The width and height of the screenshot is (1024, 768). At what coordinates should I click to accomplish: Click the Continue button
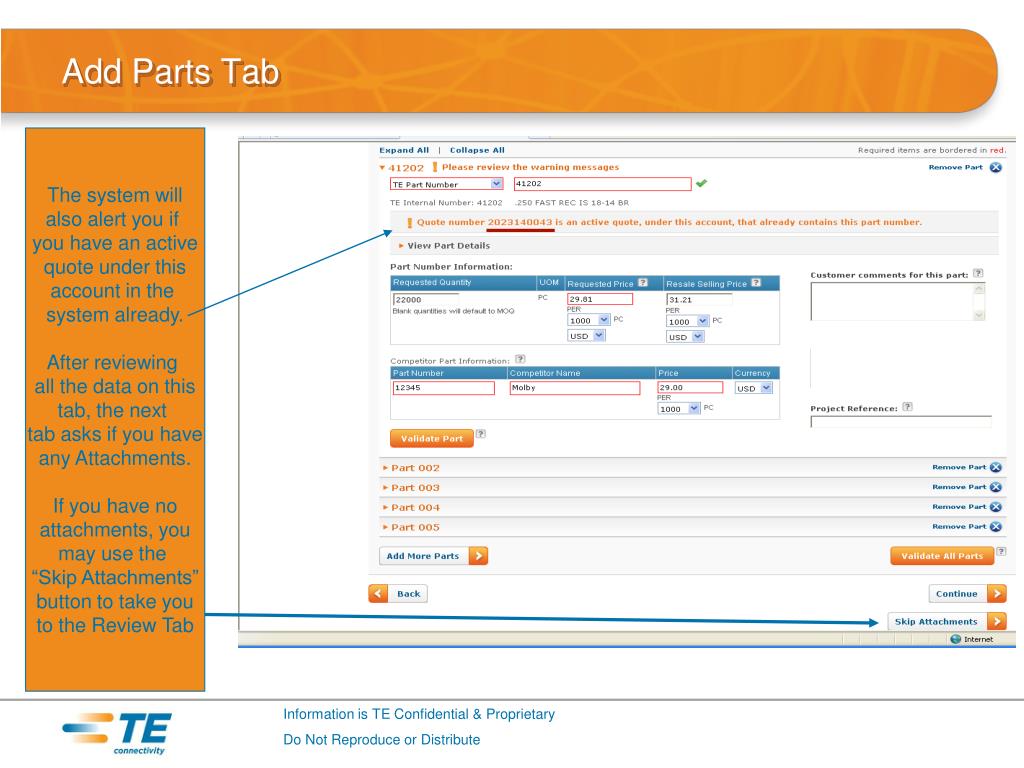pyautogui.click(x=967, y=594)
